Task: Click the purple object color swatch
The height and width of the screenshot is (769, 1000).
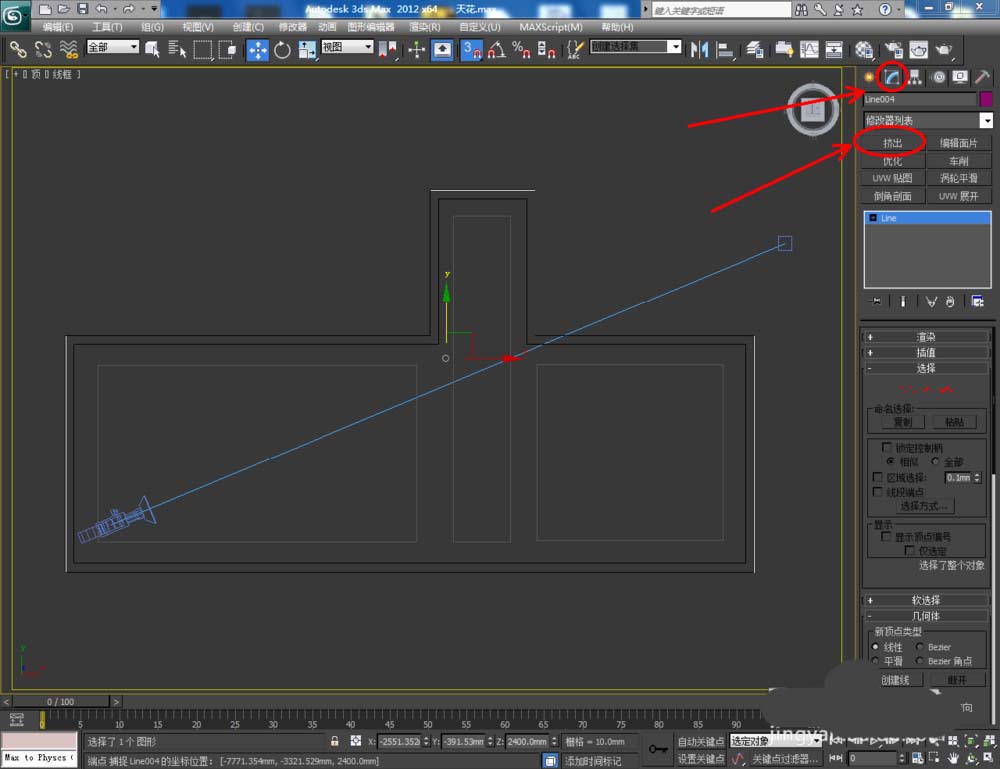Action: (x=986, y=99)
